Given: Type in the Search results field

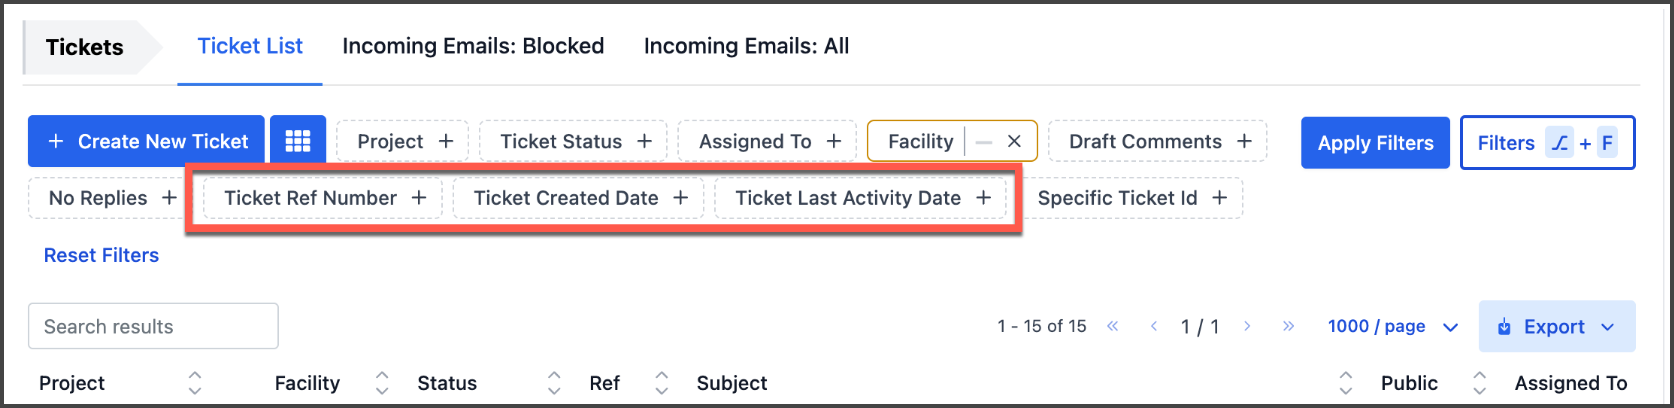Looking at the screenshot, I should coord(153,326).
